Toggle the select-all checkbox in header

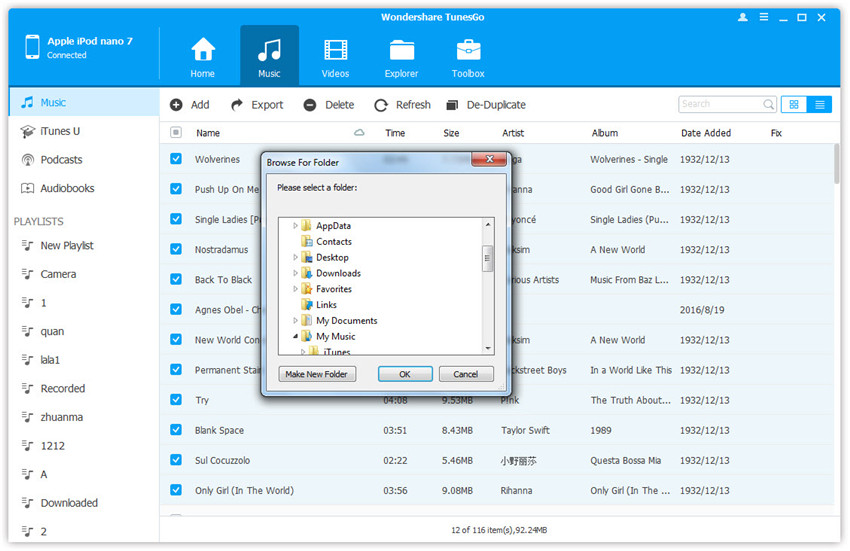click(176, 133)
